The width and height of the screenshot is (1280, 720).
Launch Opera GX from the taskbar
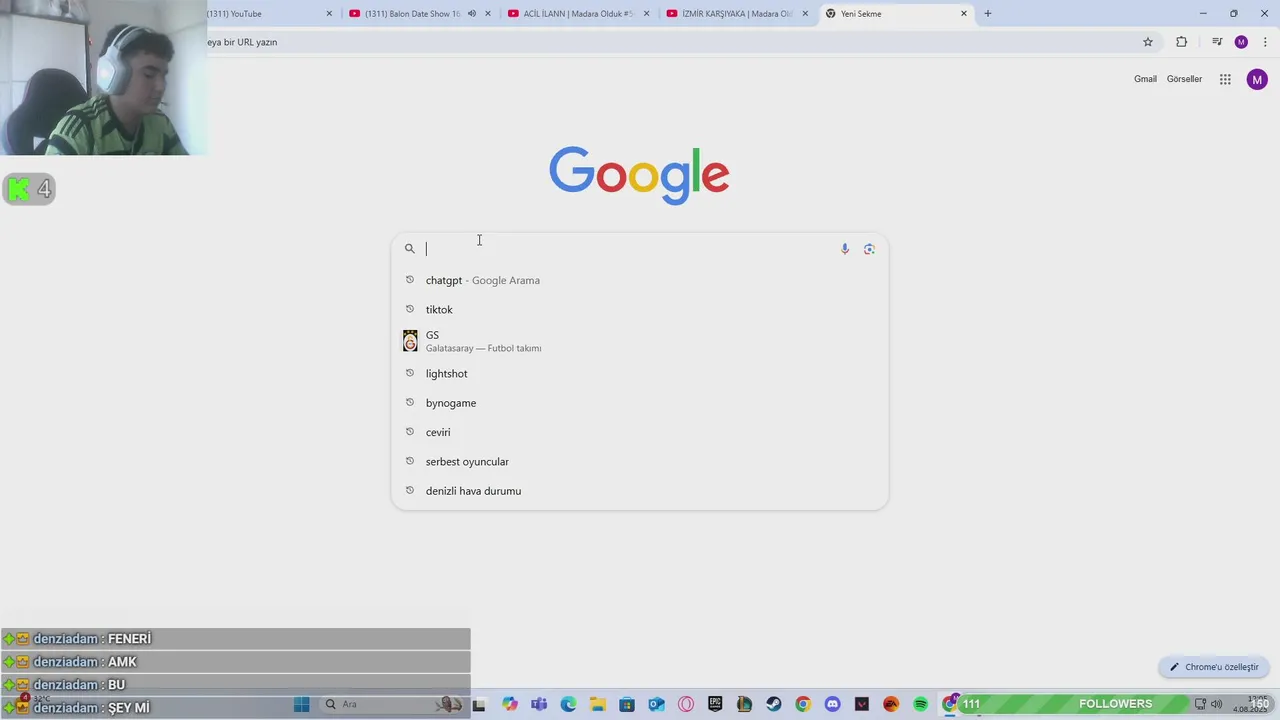point(686,704)
